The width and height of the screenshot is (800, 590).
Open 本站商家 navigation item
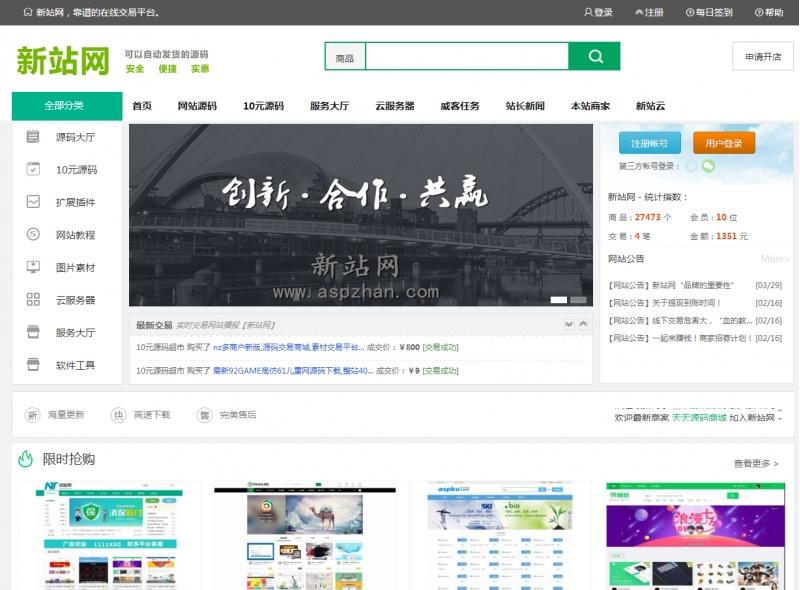(590, 106)
